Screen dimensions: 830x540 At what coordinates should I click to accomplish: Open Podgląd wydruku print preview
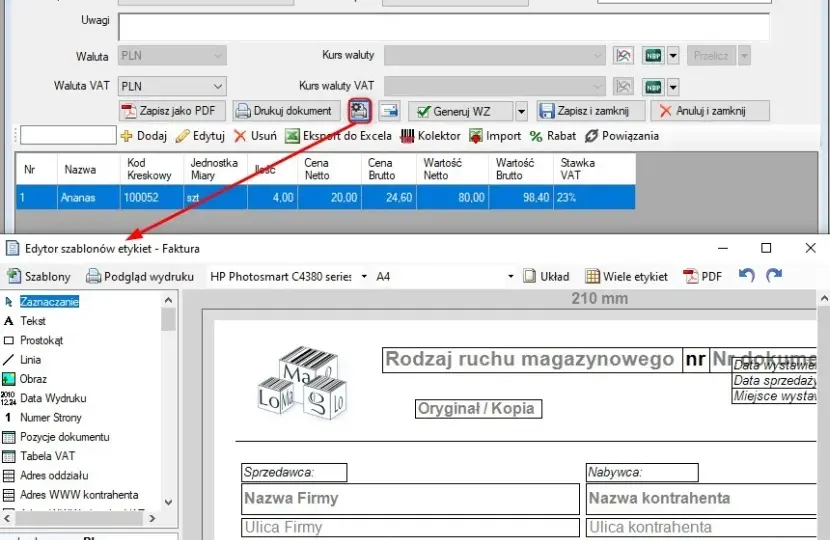(x=140, y=276)
